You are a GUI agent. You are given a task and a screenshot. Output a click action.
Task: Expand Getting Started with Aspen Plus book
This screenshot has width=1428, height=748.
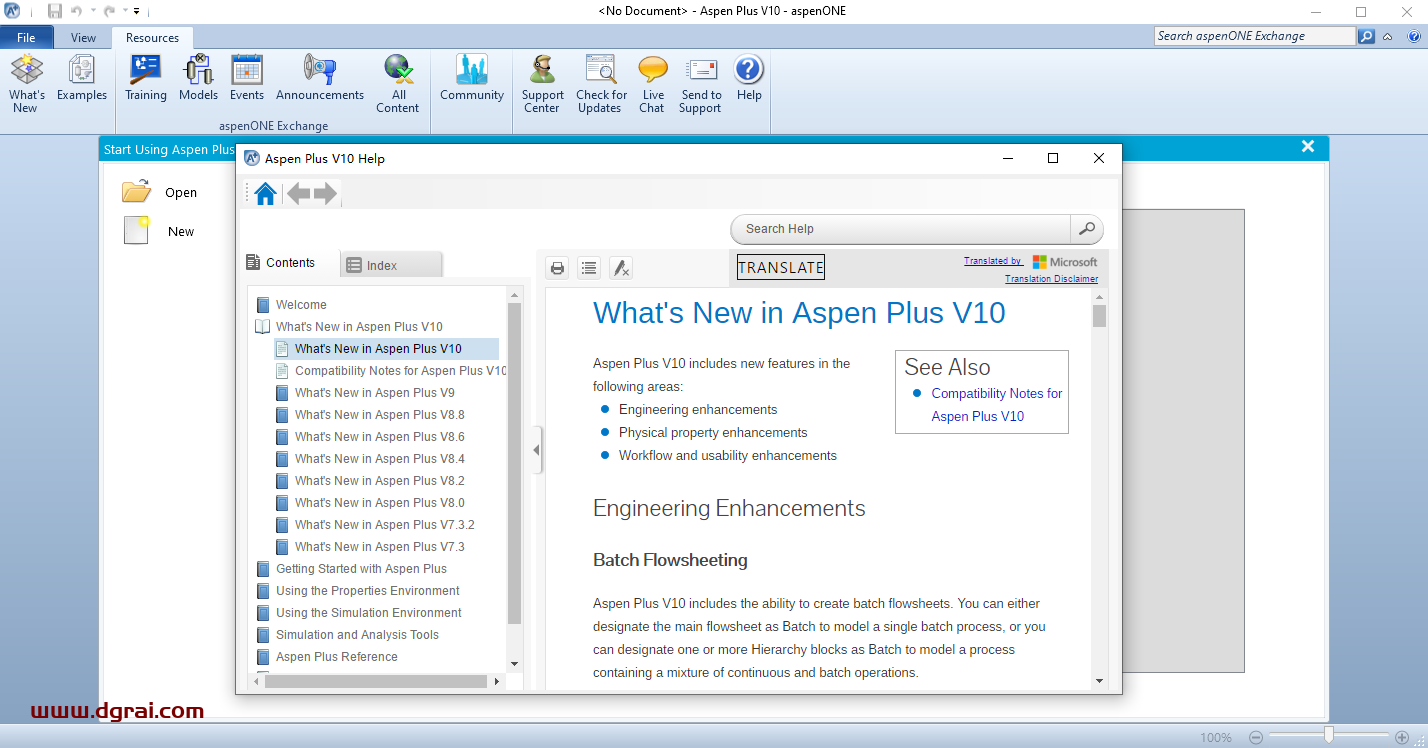click(x=263, y=569)
